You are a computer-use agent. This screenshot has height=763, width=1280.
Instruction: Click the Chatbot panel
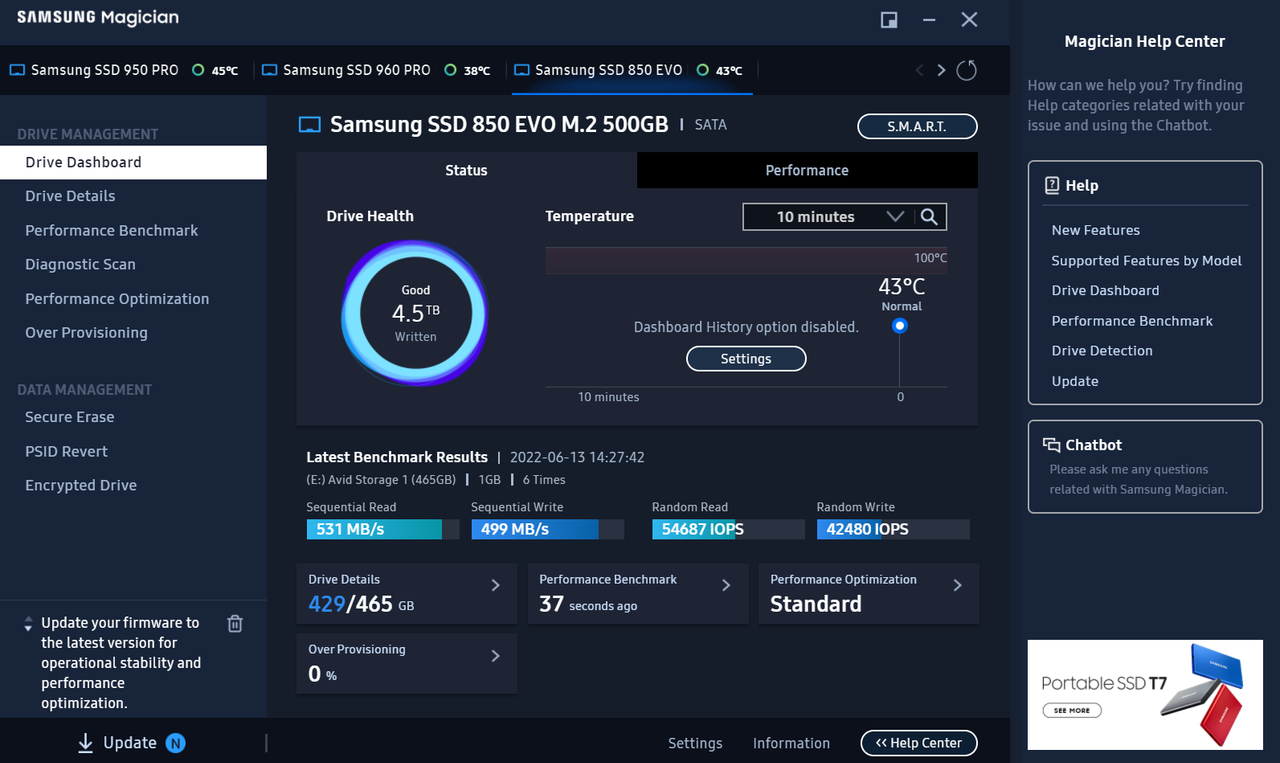point(1145,467)
